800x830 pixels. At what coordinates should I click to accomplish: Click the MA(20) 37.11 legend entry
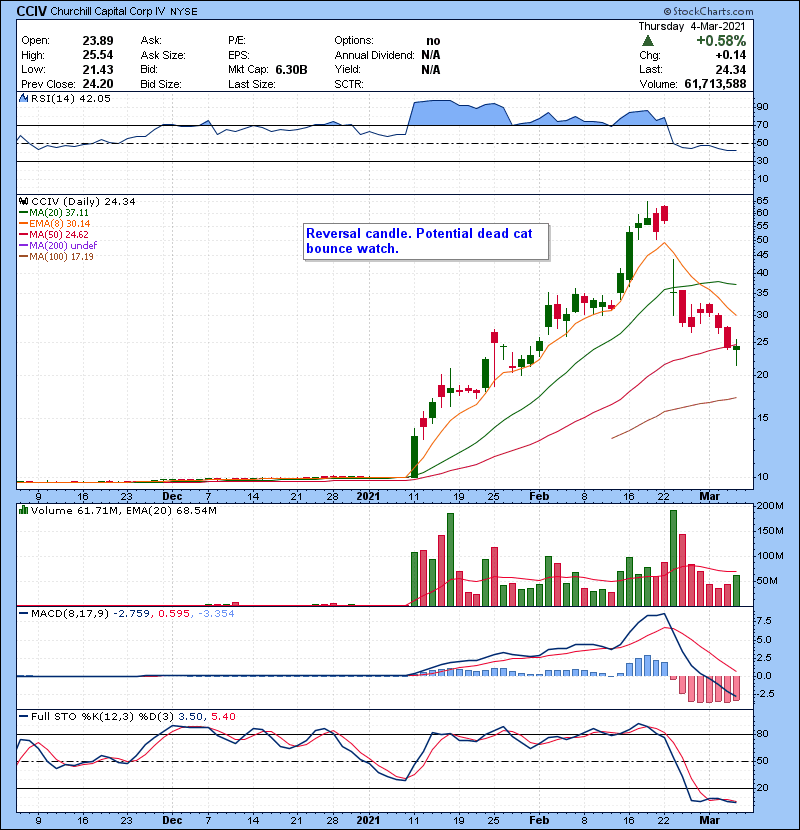[x=55, y=212]
